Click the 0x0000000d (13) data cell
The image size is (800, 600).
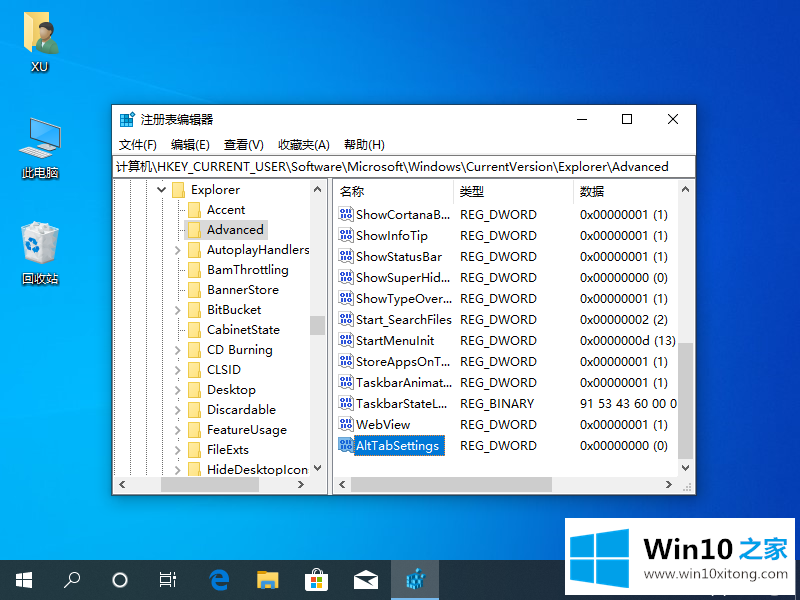pos(628,340)
